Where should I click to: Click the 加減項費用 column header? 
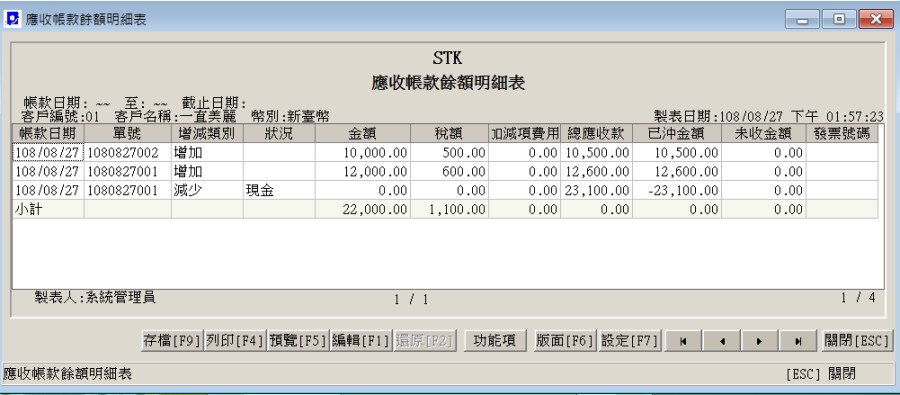click(x=525, y=133)
